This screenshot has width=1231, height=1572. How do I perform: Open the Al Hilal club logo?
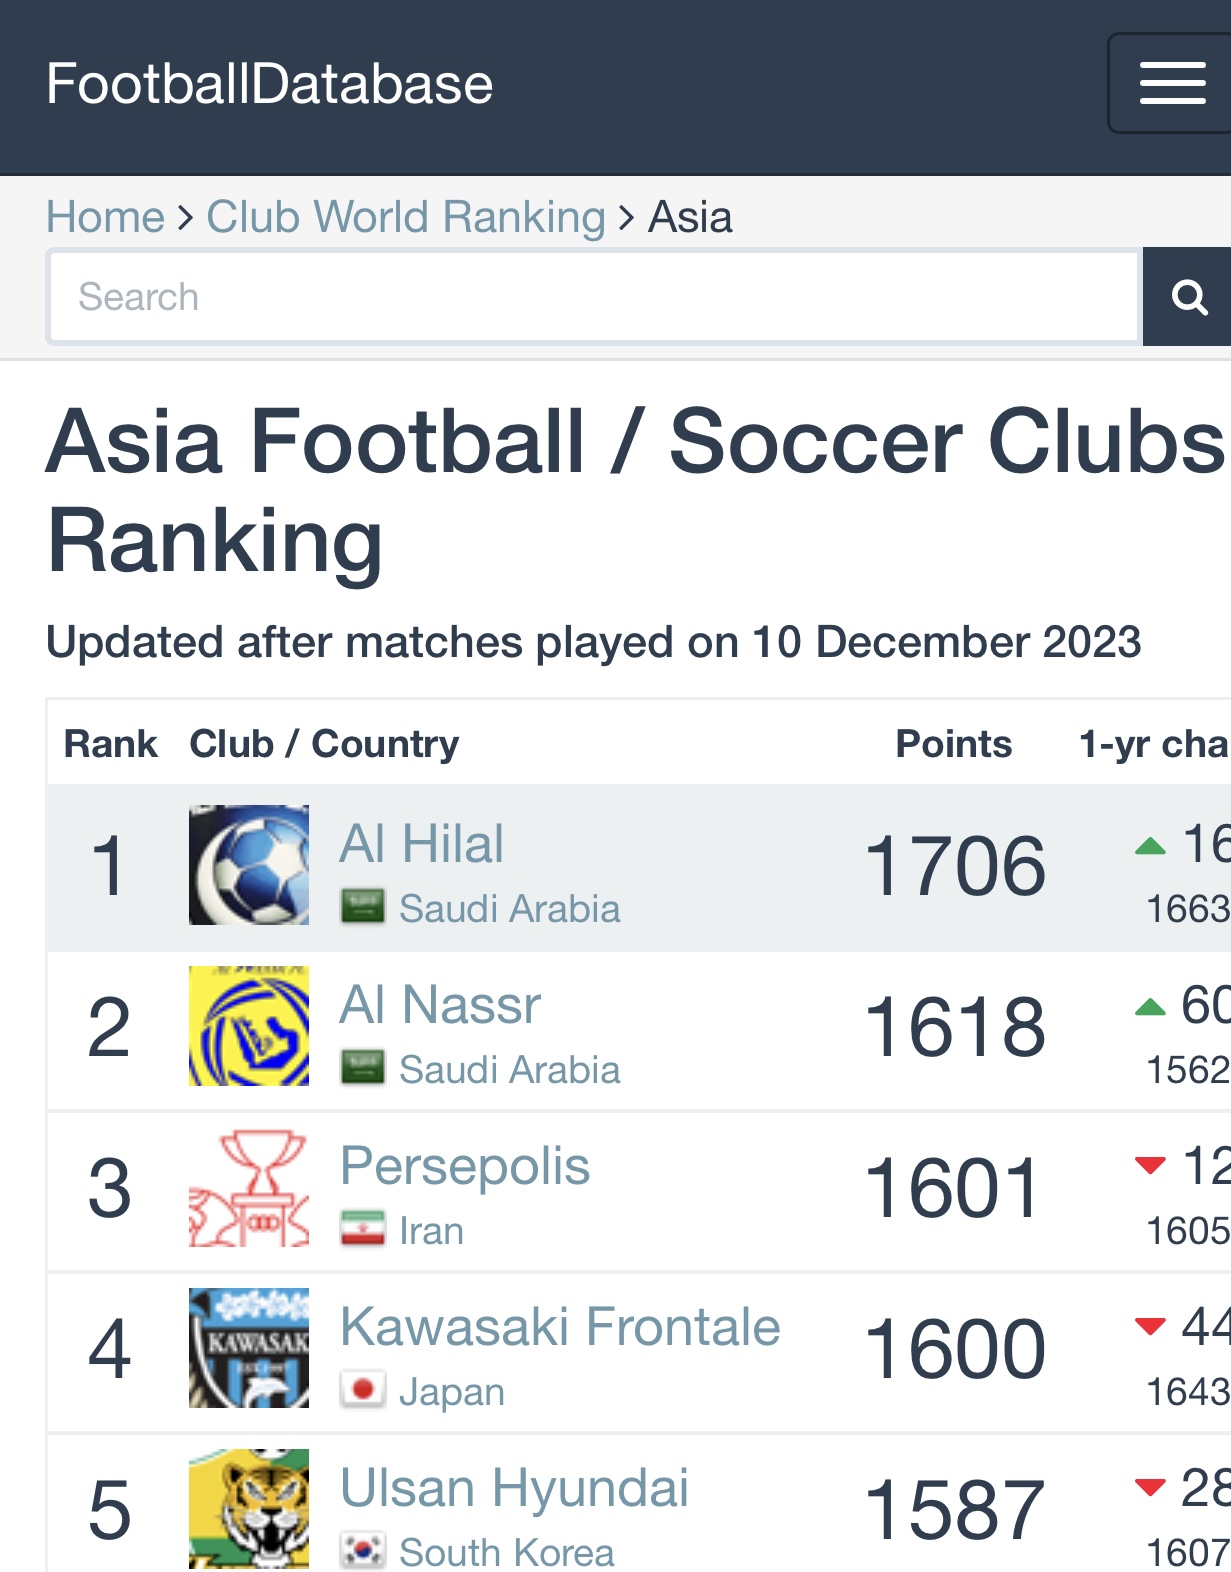coord(249,865)
